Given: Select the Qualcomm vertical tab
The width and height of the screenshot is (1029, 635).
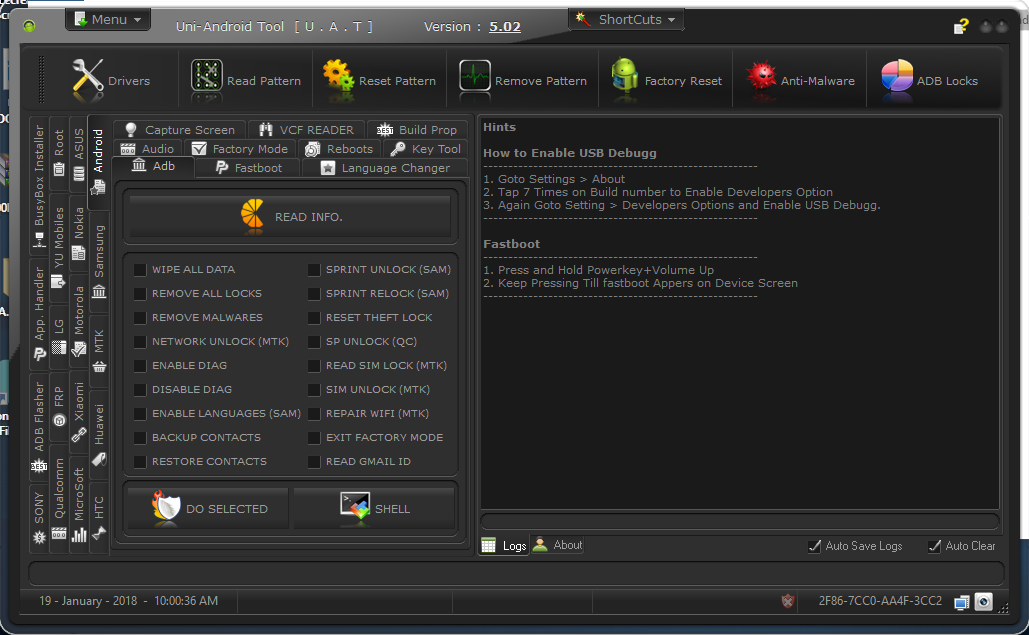Looking at the screenshot, I should pyautogui.click(x=59, y=499).
